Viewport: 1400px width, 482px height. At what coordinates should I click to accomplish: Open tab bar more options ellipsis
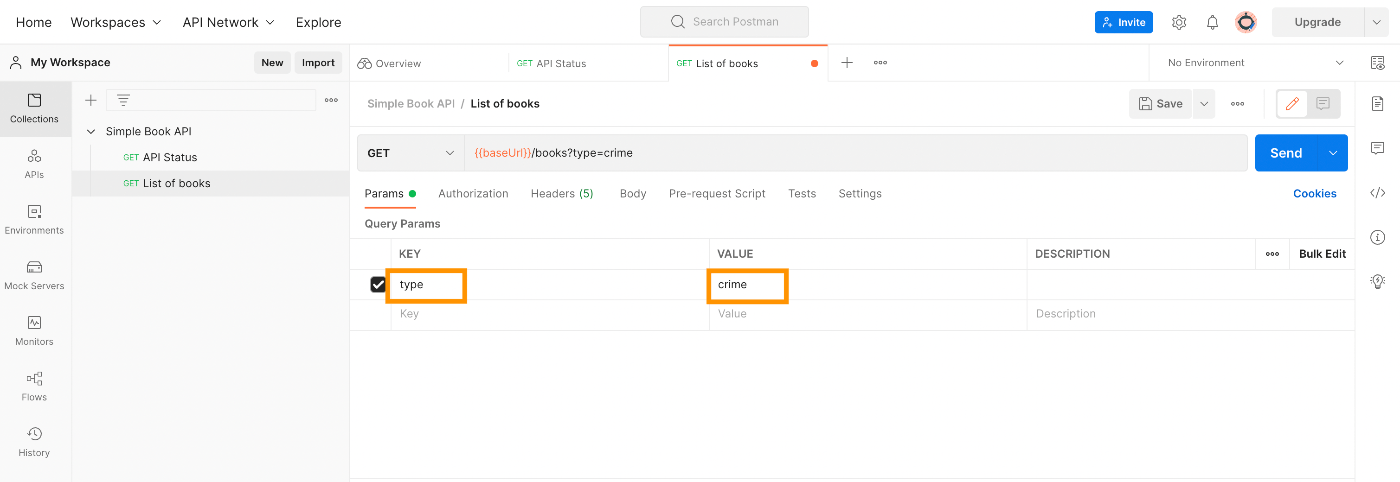click(880, 63)
